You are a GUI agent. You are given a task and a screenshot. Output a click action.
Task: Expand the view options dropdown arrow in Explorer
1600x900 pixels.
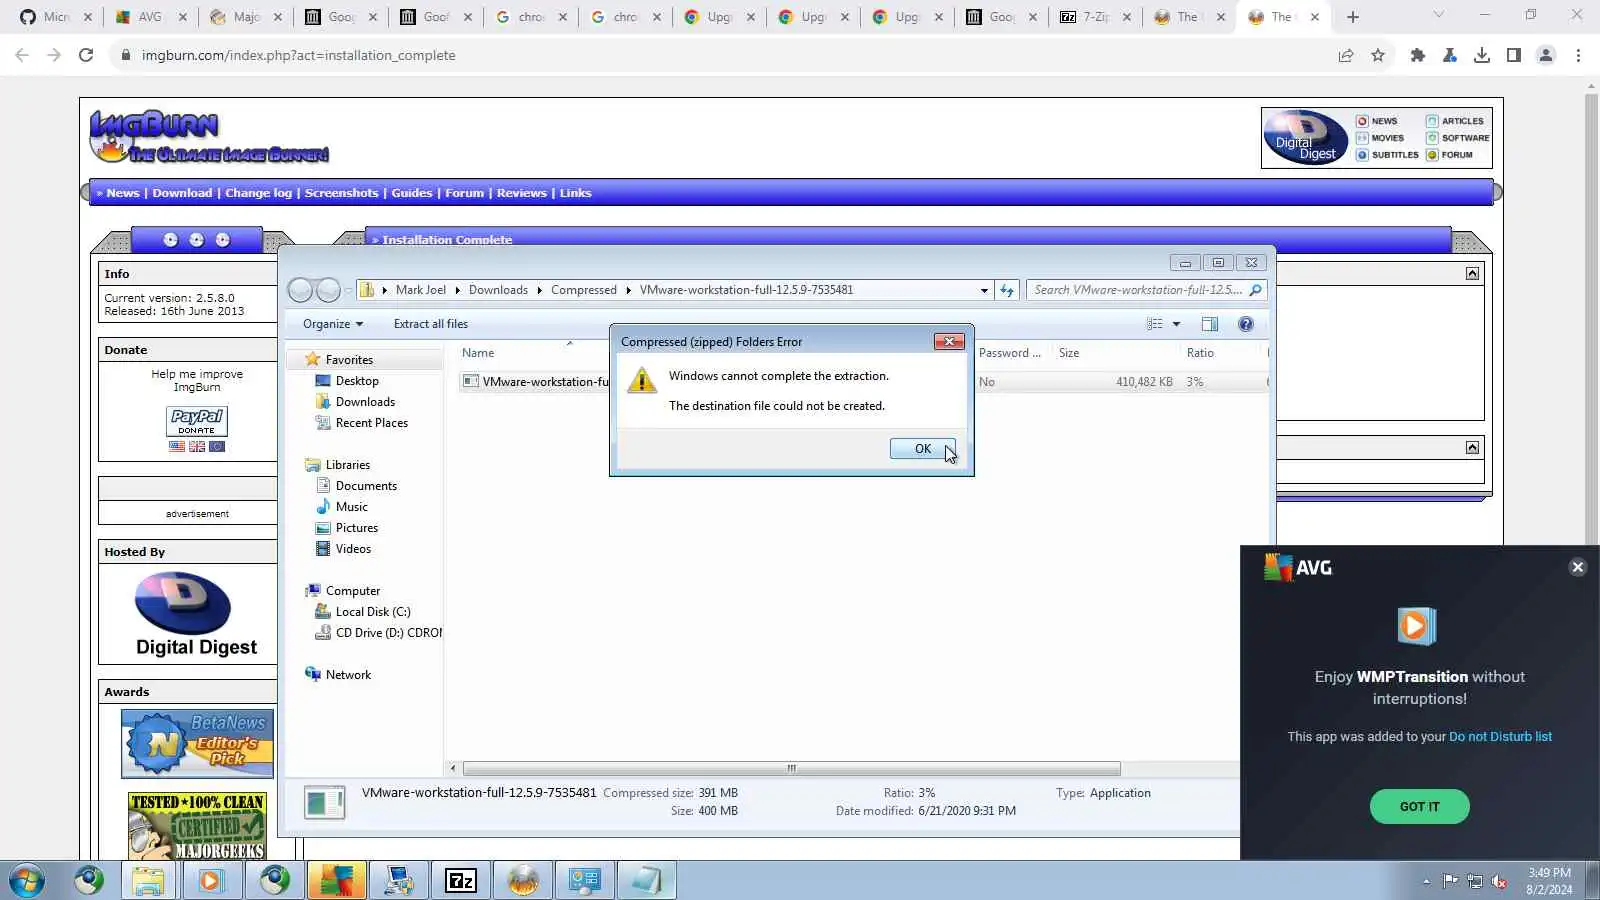coord(1176,324)
